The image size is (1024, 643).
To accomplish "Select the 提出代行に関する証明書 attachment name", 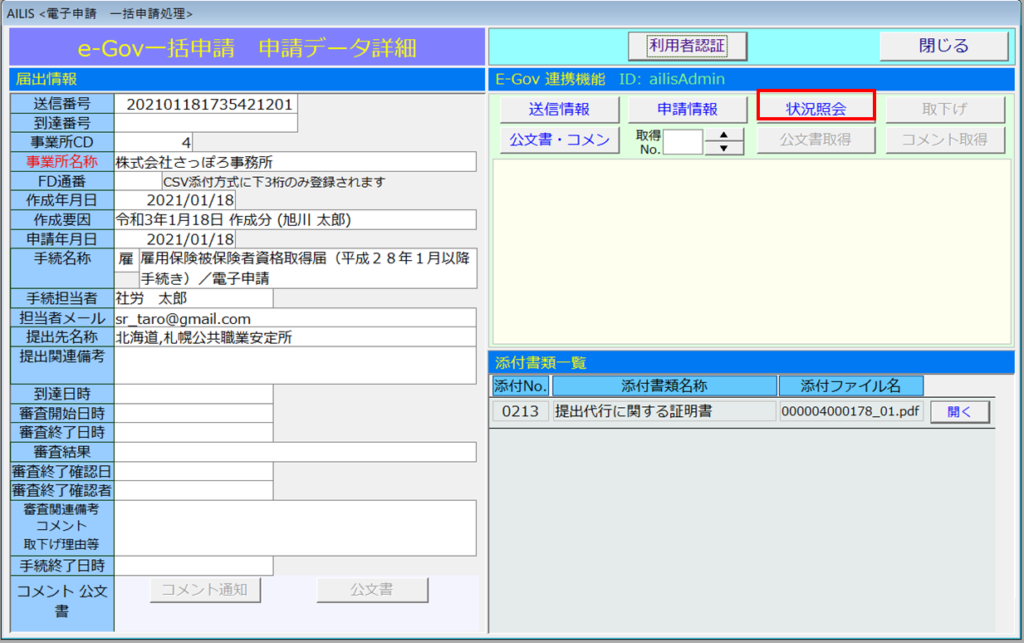I will coord(663,411).
